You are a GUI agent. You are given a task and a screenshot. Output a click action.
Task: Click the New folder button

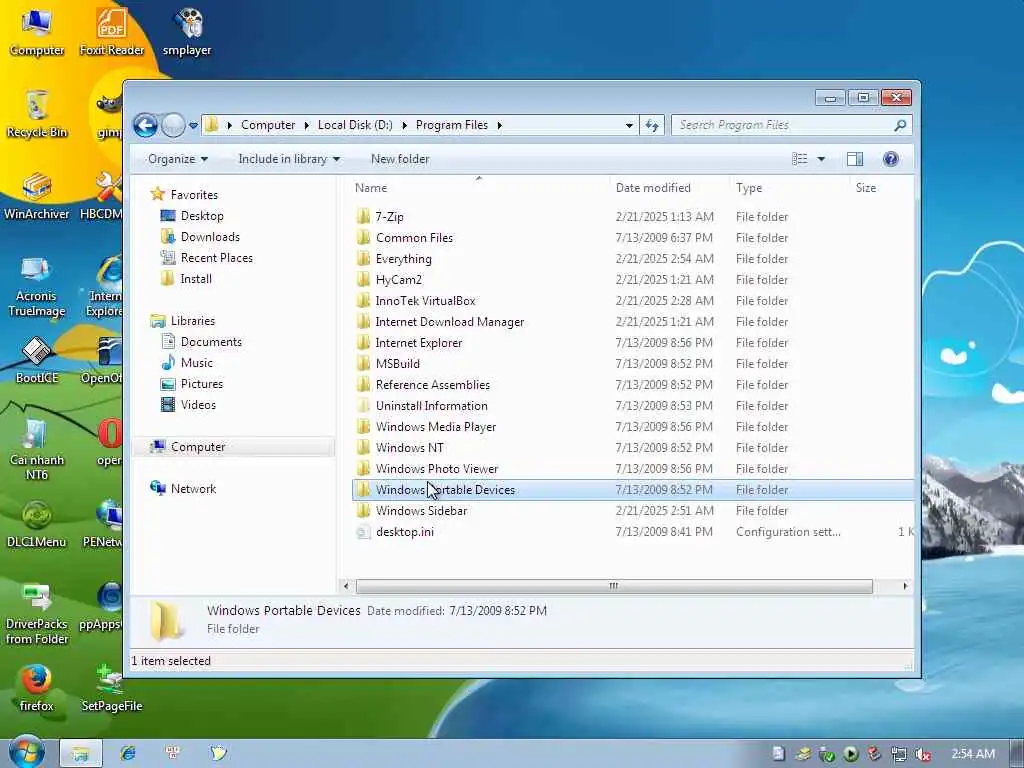400,159
